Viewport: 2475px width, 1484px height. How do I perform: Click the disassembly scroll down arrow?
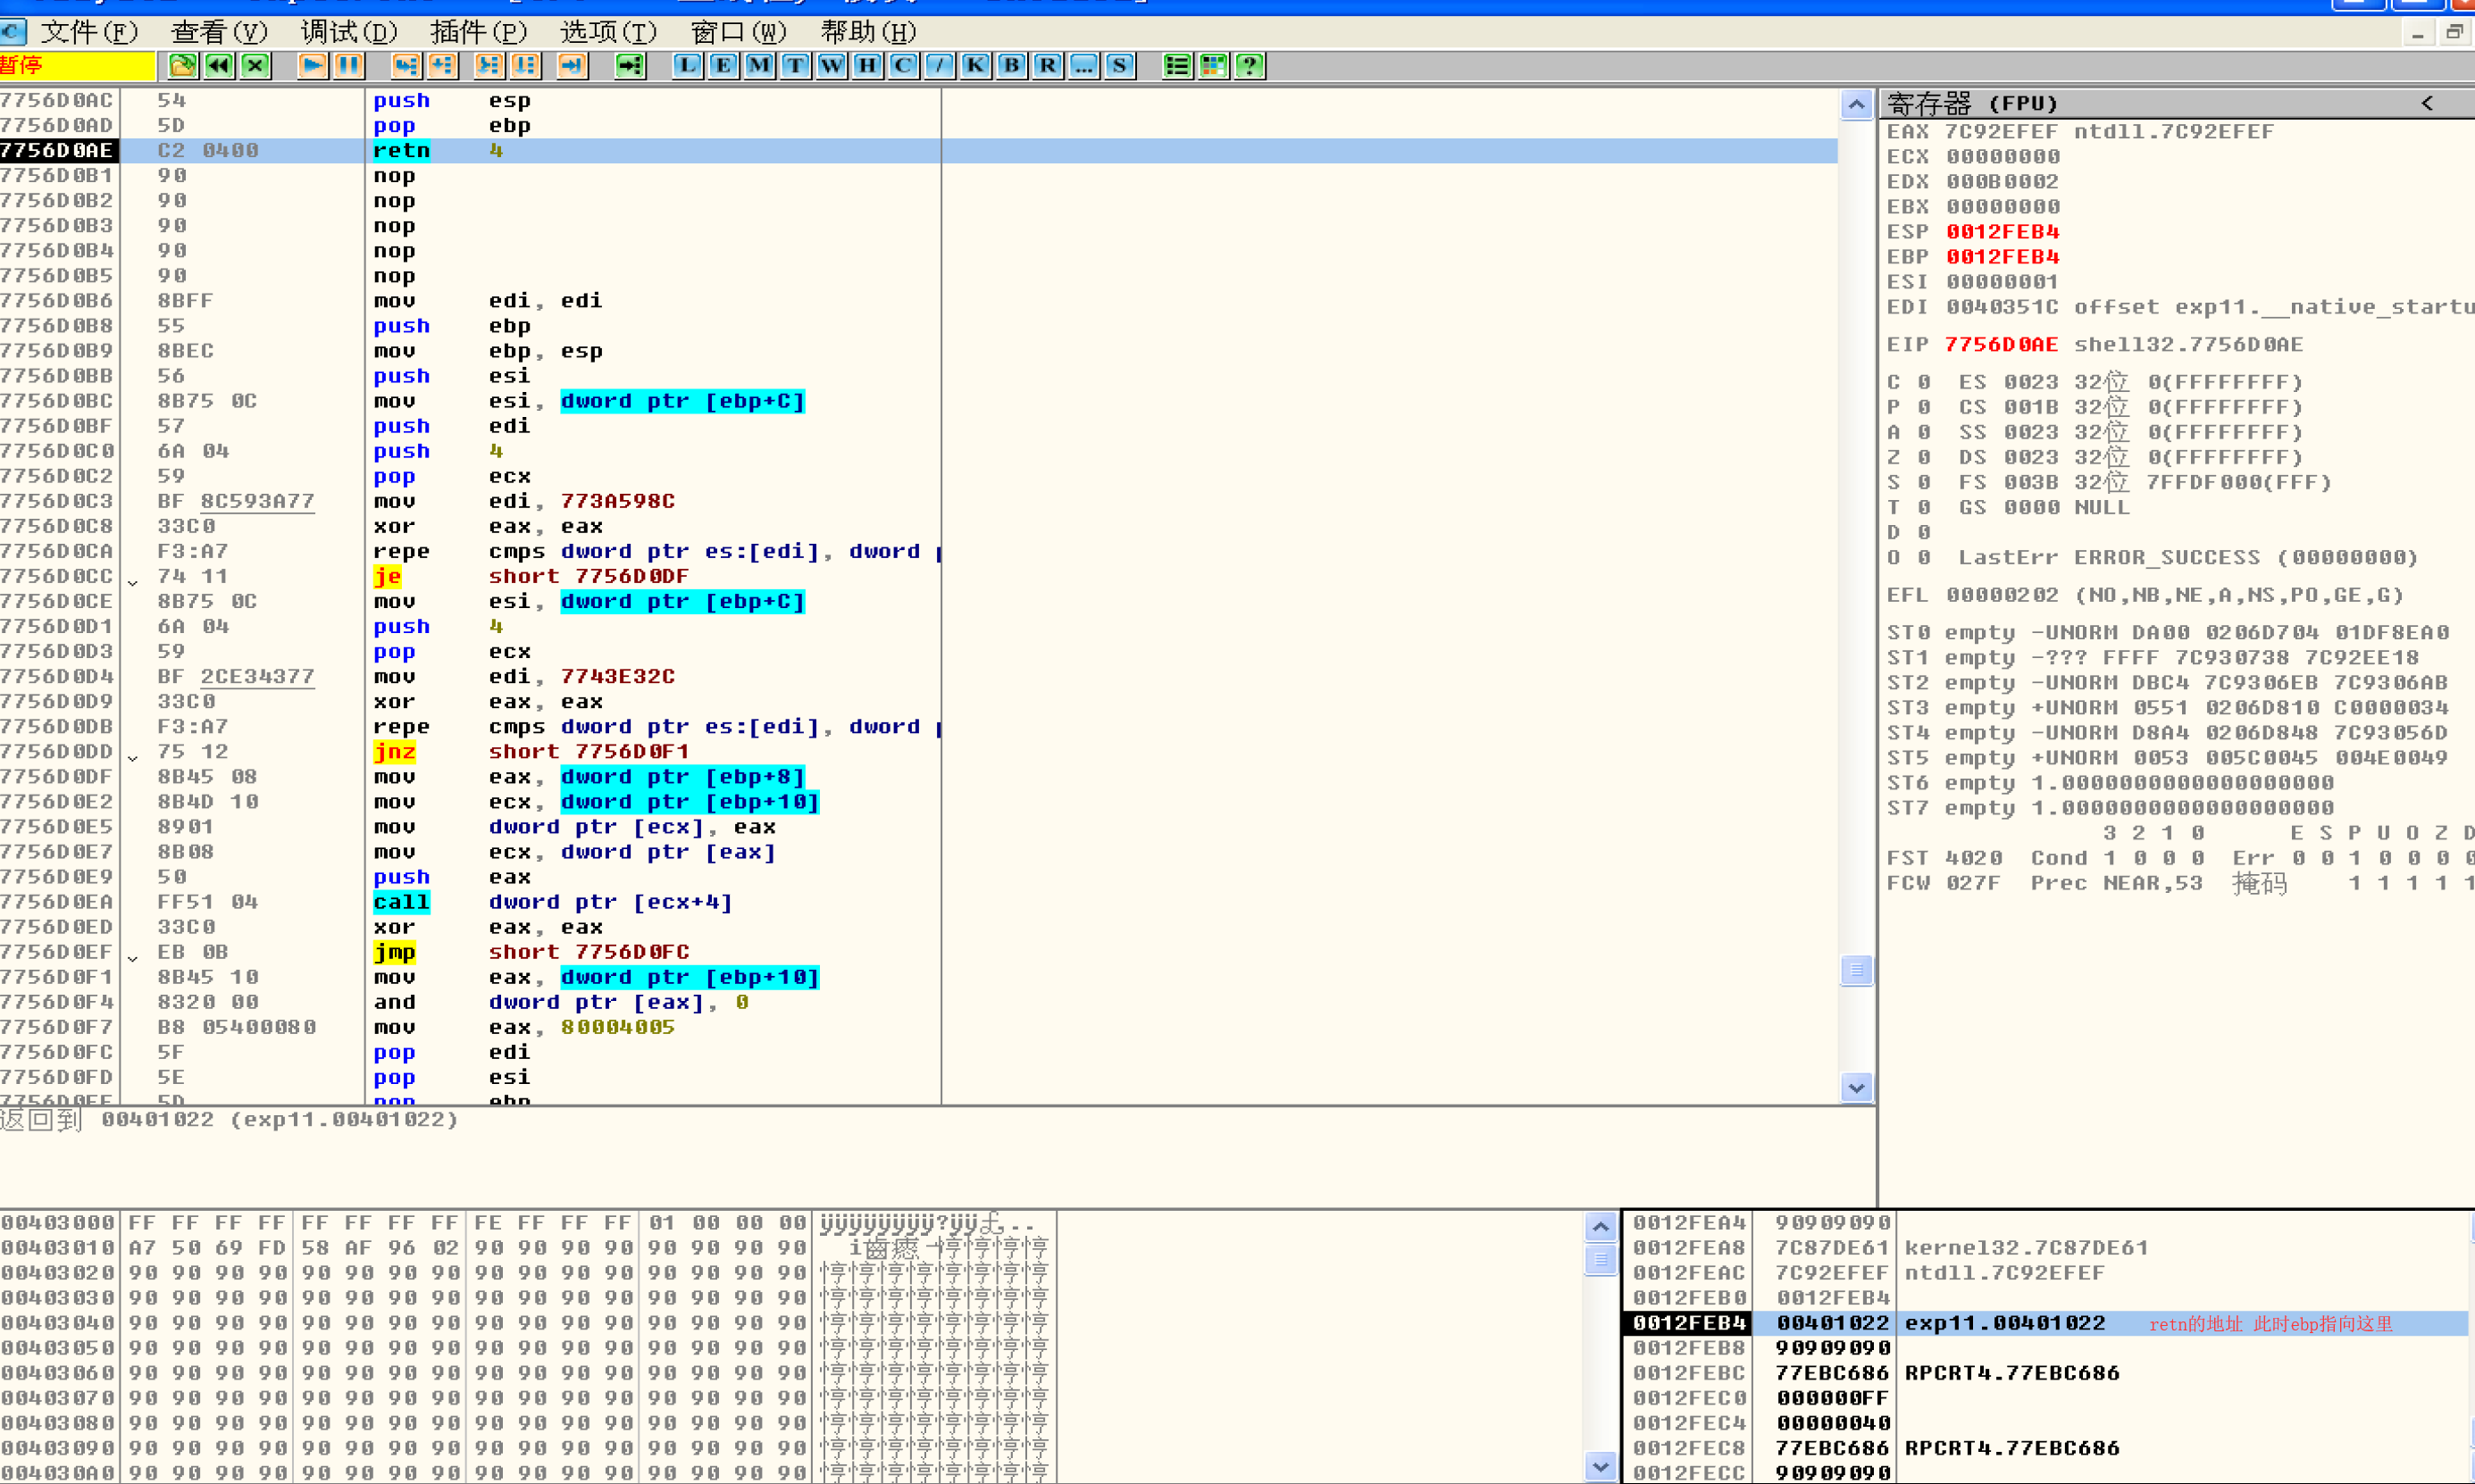point(1857,1087)
